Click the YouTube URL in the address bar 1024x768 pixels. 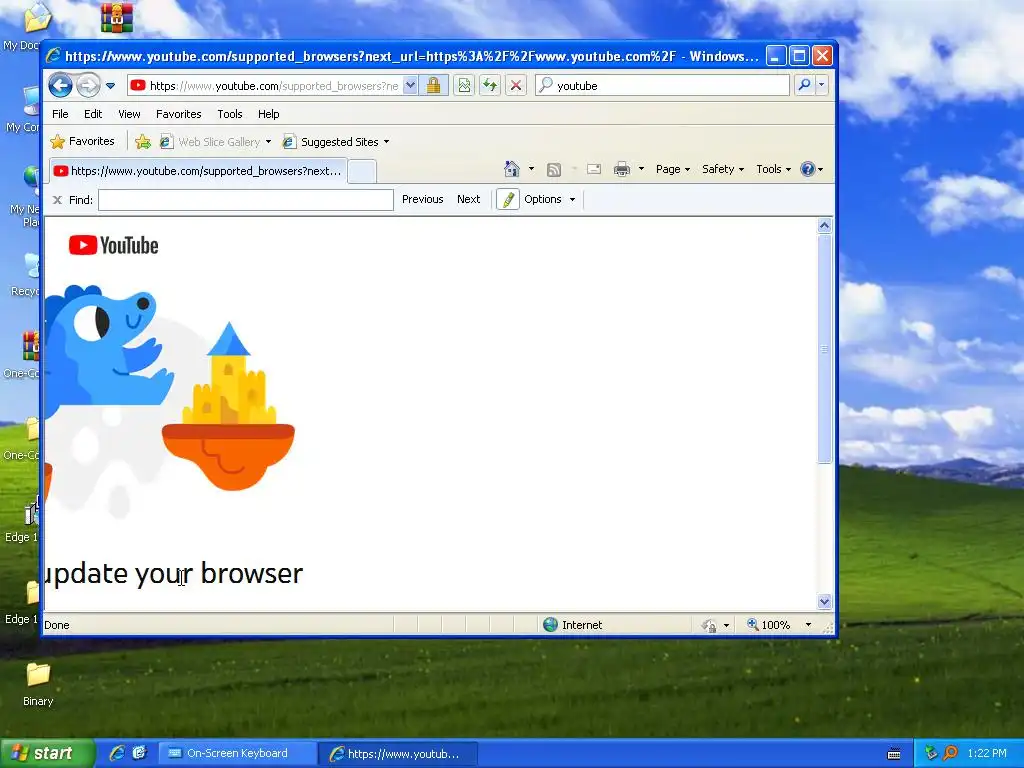274,86
